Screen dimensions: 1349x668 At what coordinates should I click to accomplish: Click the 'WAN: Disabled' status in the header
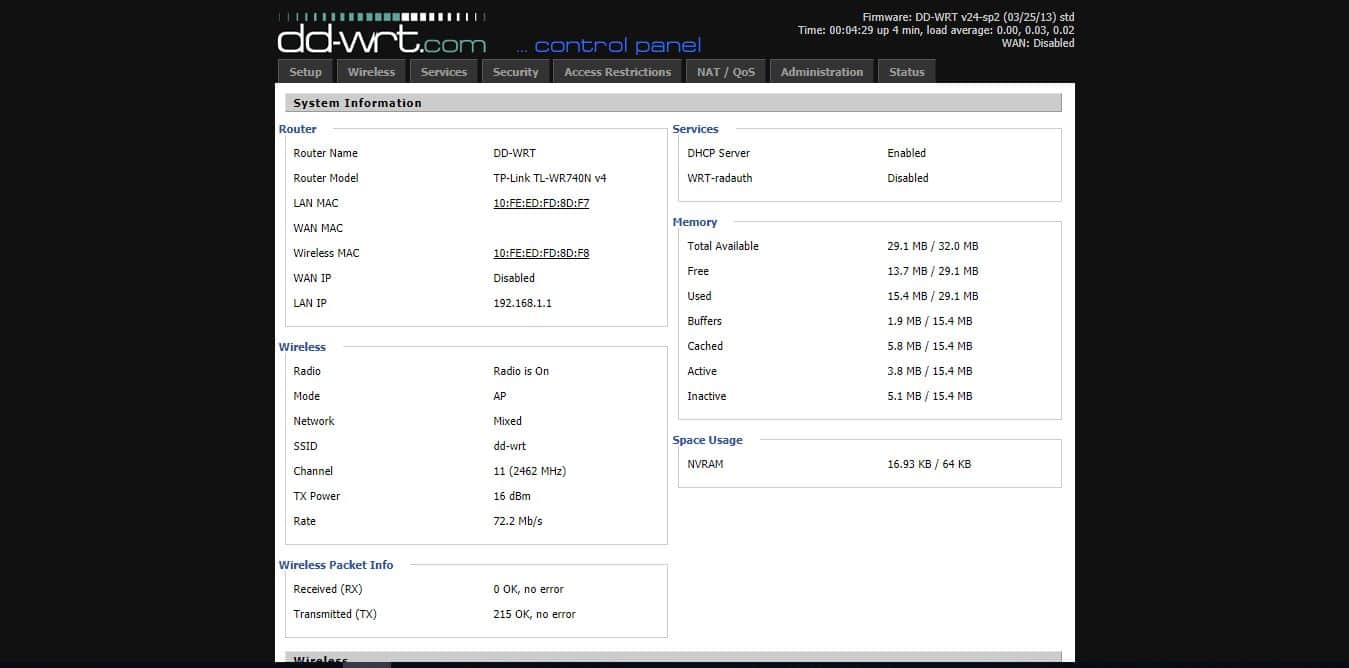coord(1038,43)
